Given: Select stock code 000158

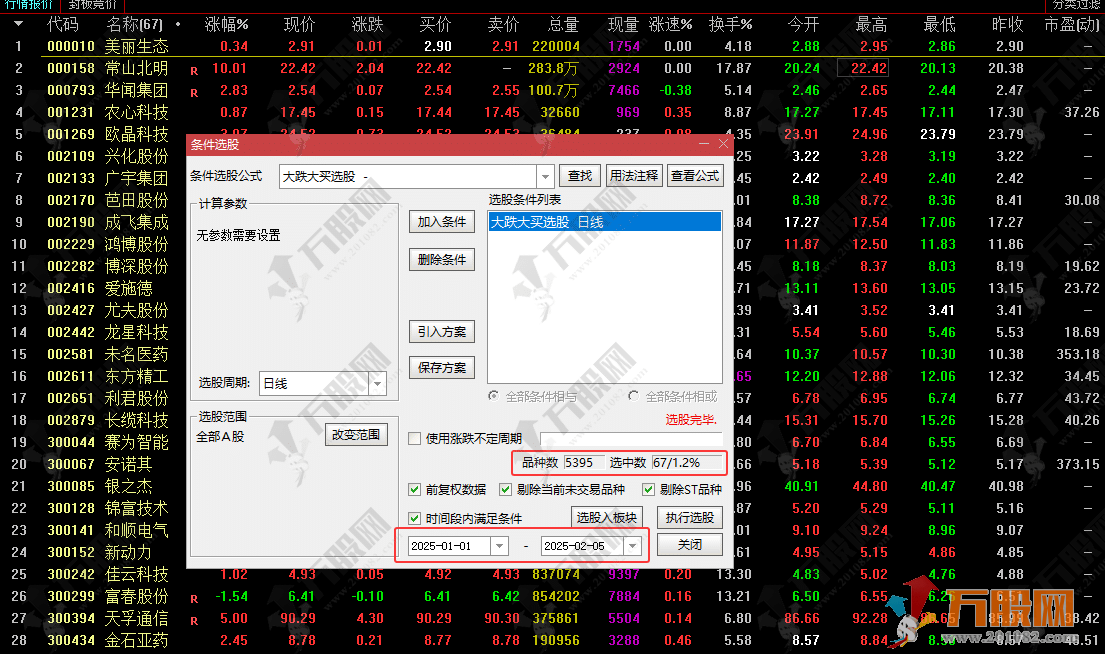Looking at the screenshot, I should (70, 68).
